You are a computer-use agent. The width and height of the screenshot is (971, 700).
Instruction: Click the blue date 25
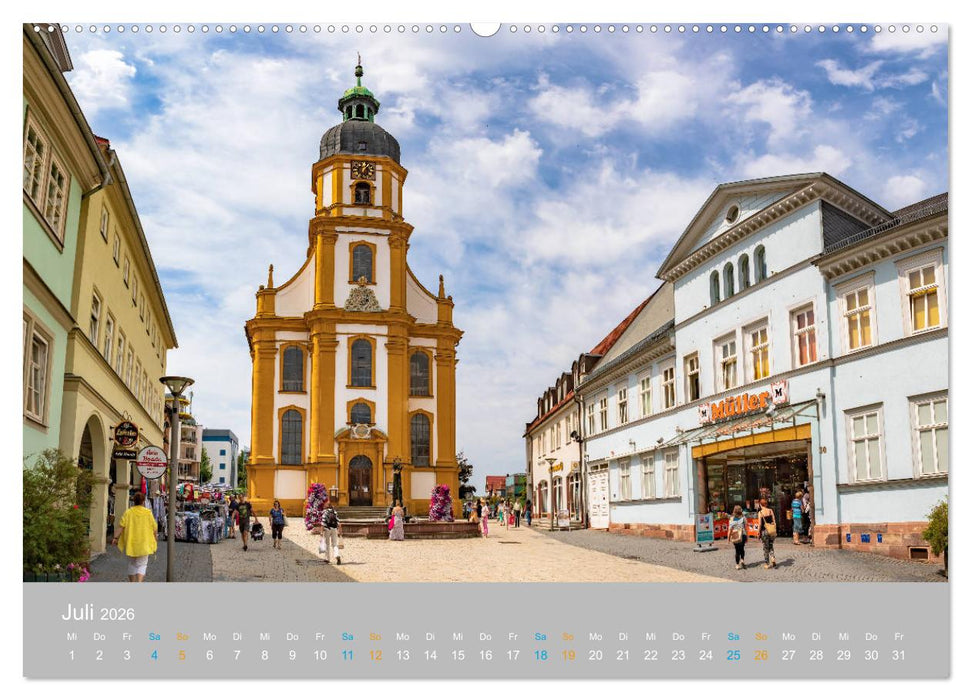tap(732, 655)
